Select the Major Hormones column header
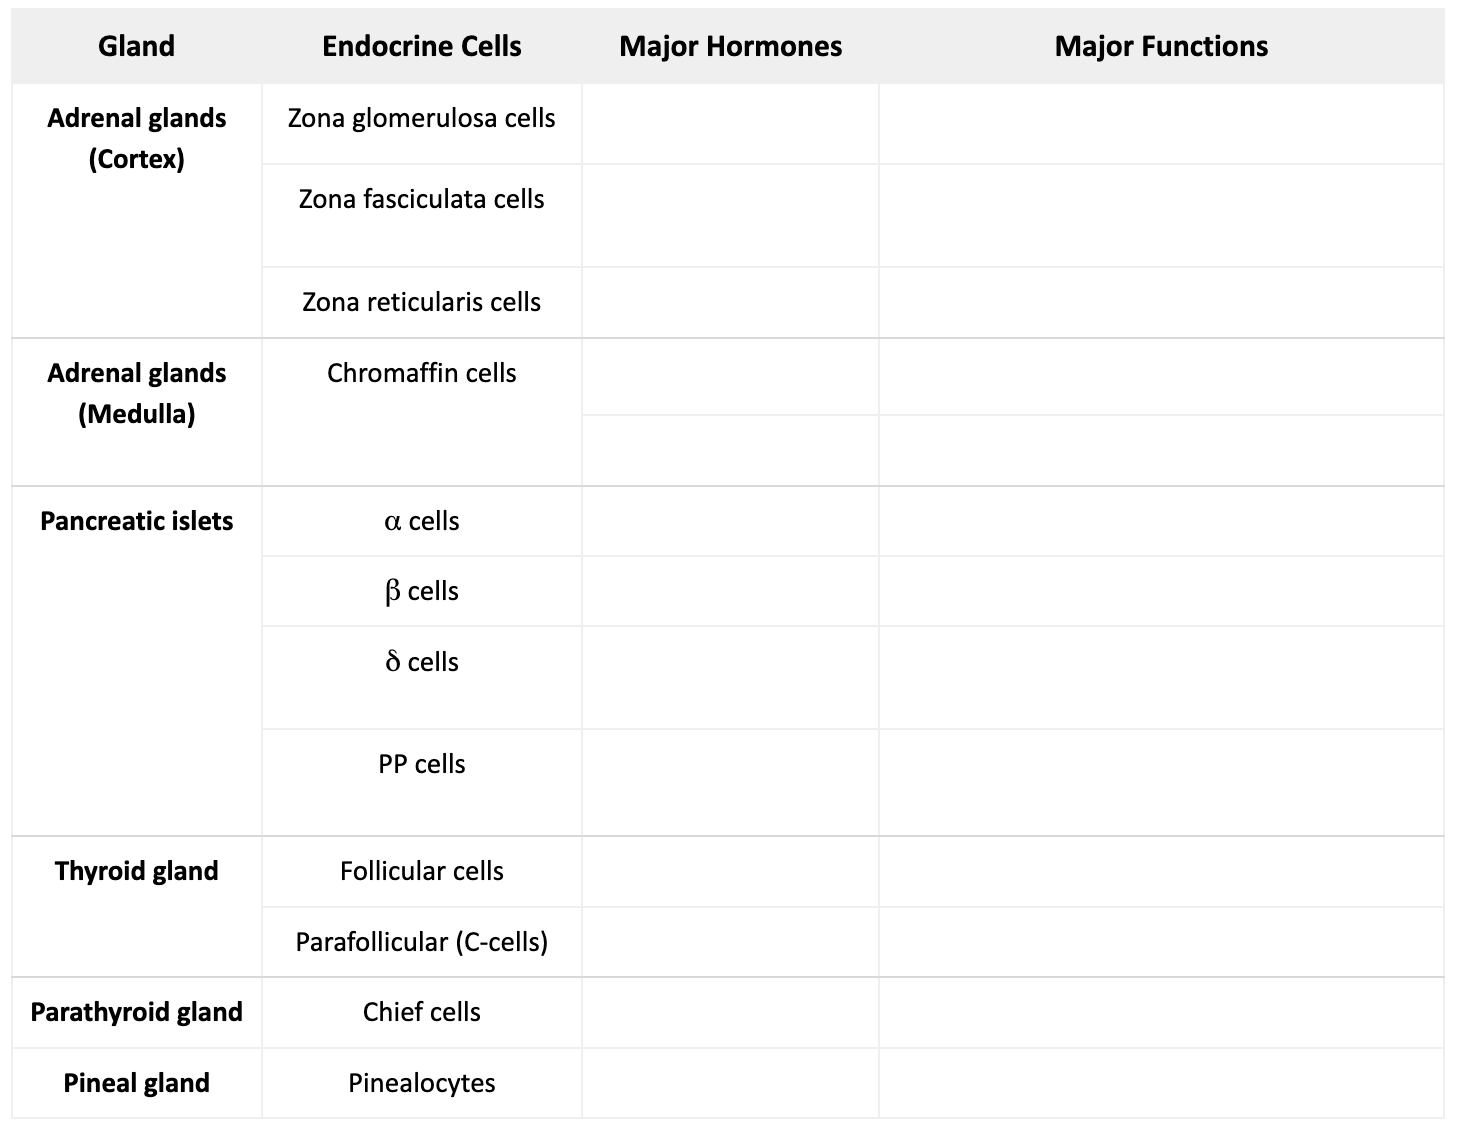 coord(730,46)
